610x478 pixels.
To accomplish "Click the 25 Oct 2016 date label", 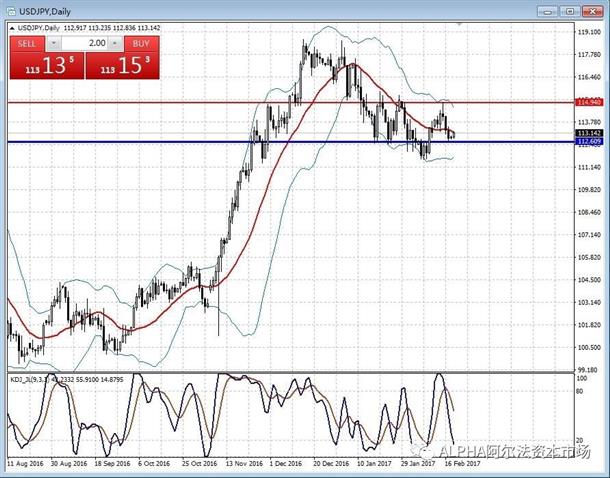I will coord(200,464).
